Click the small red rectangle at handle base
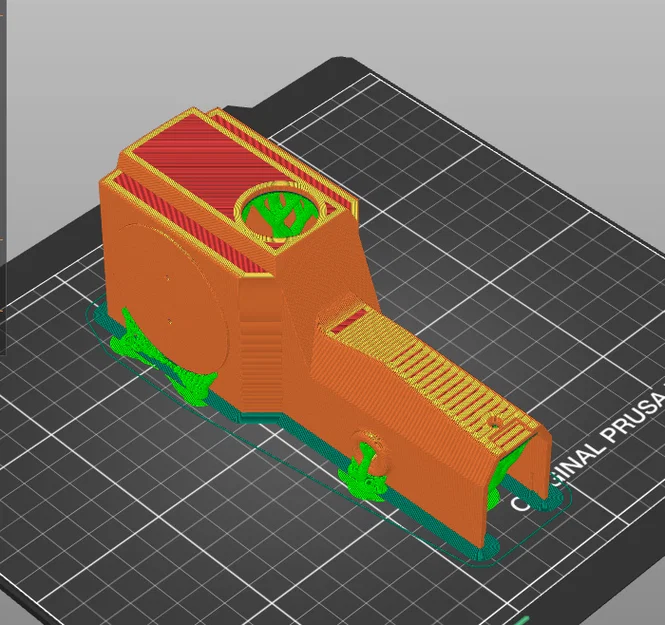The height and width of the screenshot is (625, 665). pyautogui.click(x=349, y=321)
